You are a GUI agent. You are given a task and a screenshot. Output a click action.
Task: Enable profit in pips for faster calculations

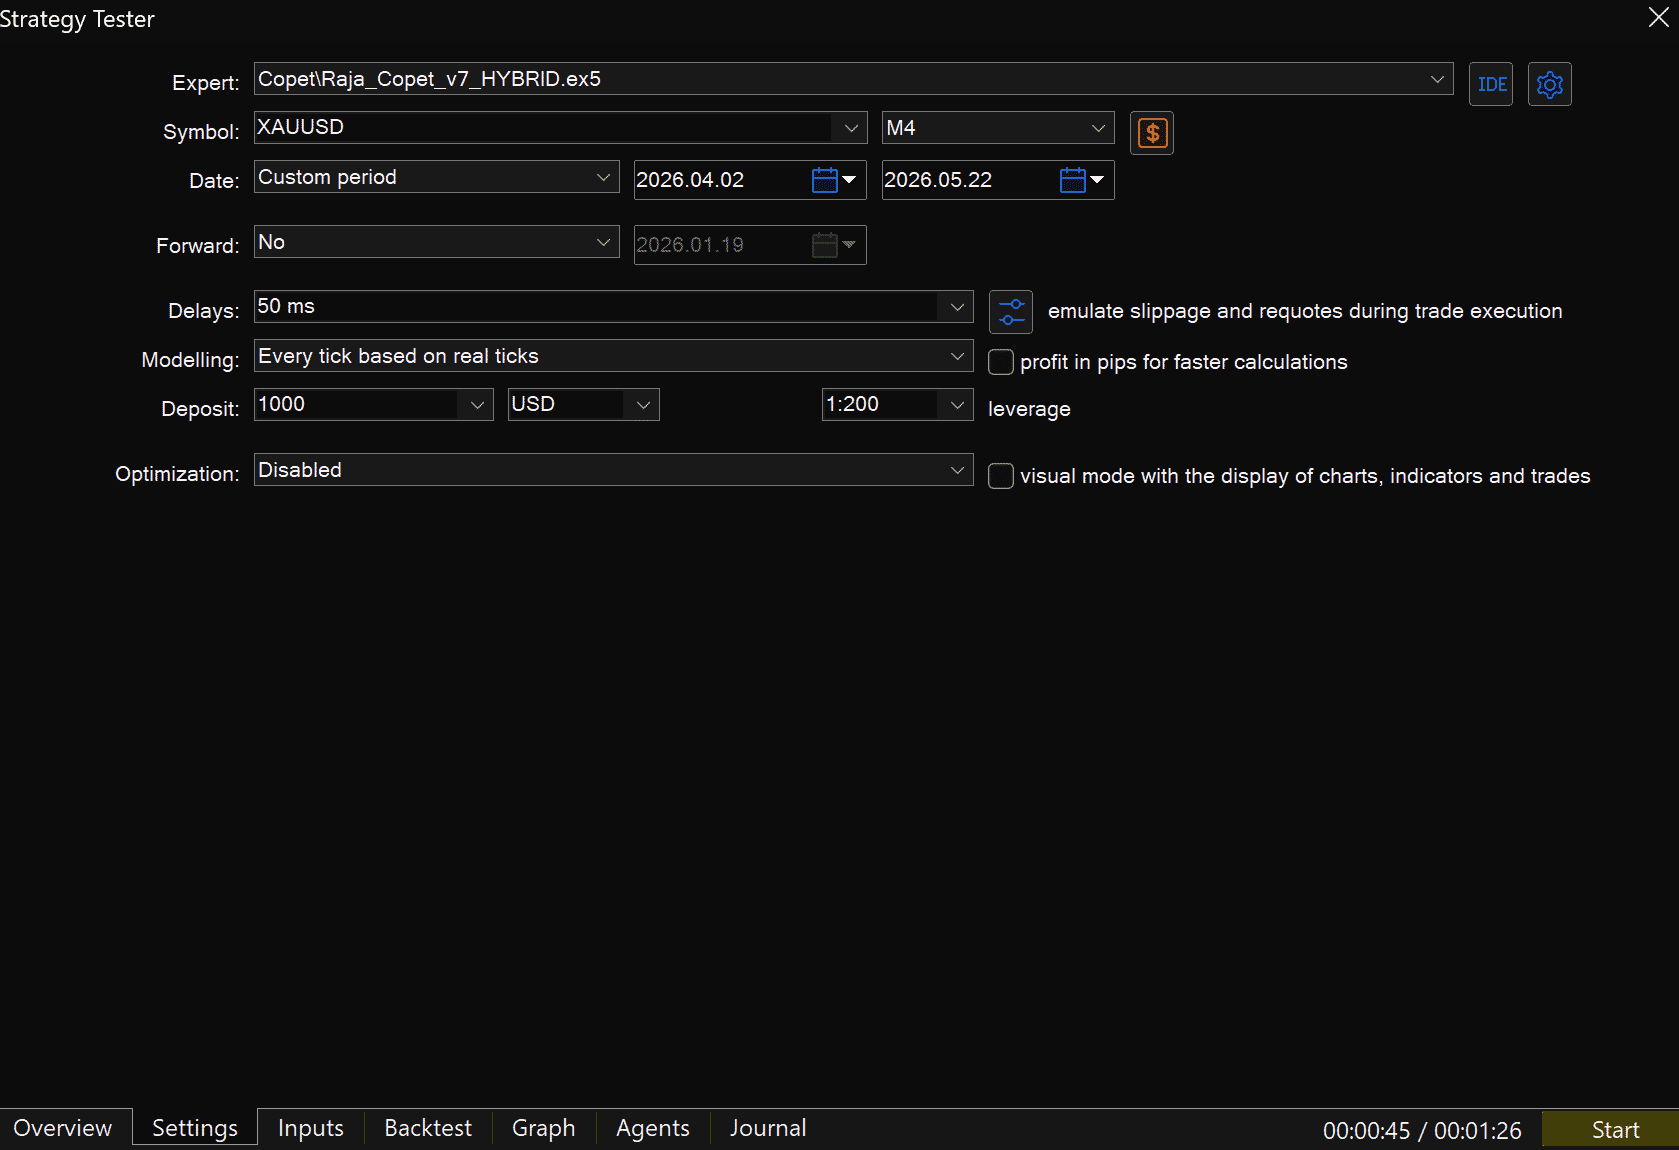click(x=1001, y=362)
